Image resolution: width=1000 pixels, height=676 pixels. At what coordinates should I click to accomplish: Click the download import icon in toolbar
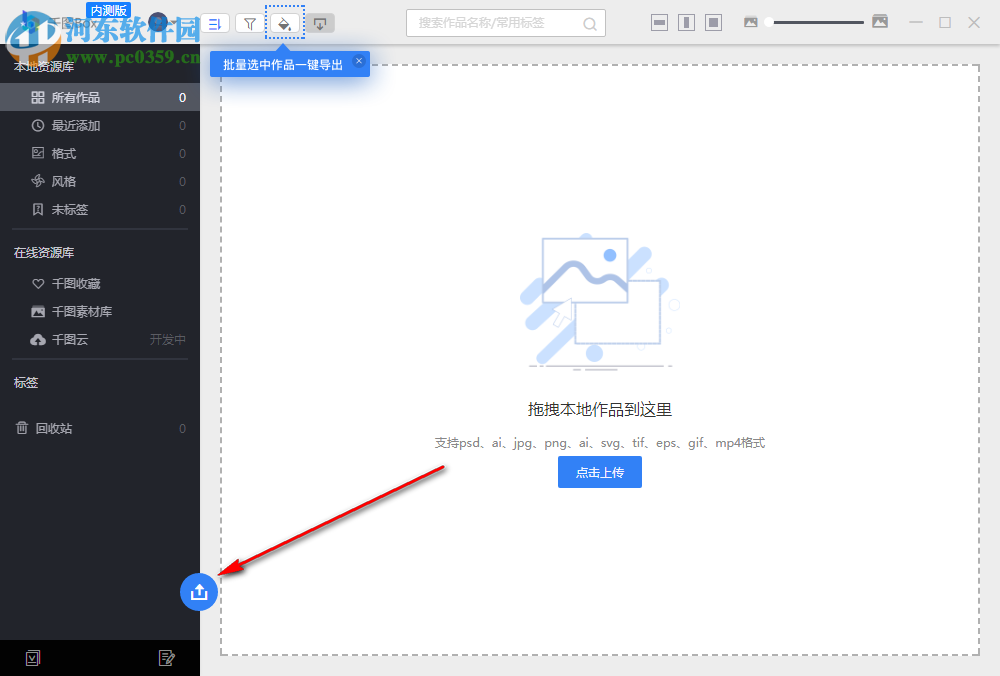click(x=320, y=22)
